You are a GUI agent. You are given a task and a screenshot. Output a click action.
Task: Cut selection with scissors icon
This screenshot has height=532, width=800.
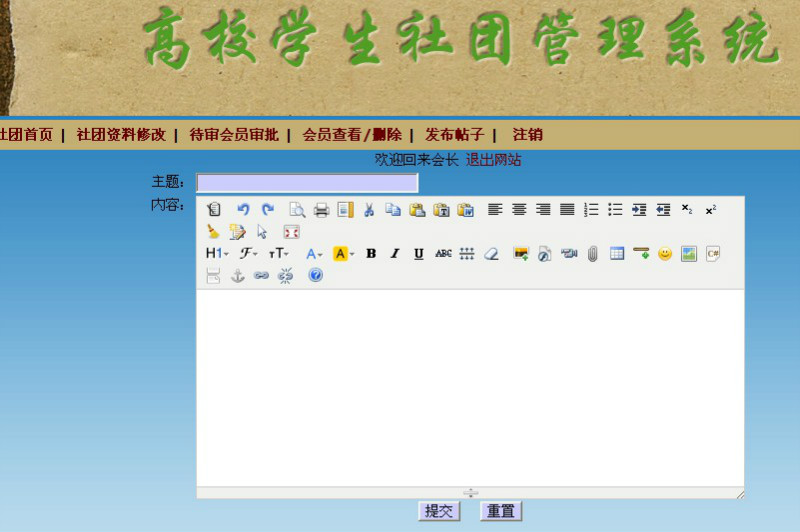369,210
